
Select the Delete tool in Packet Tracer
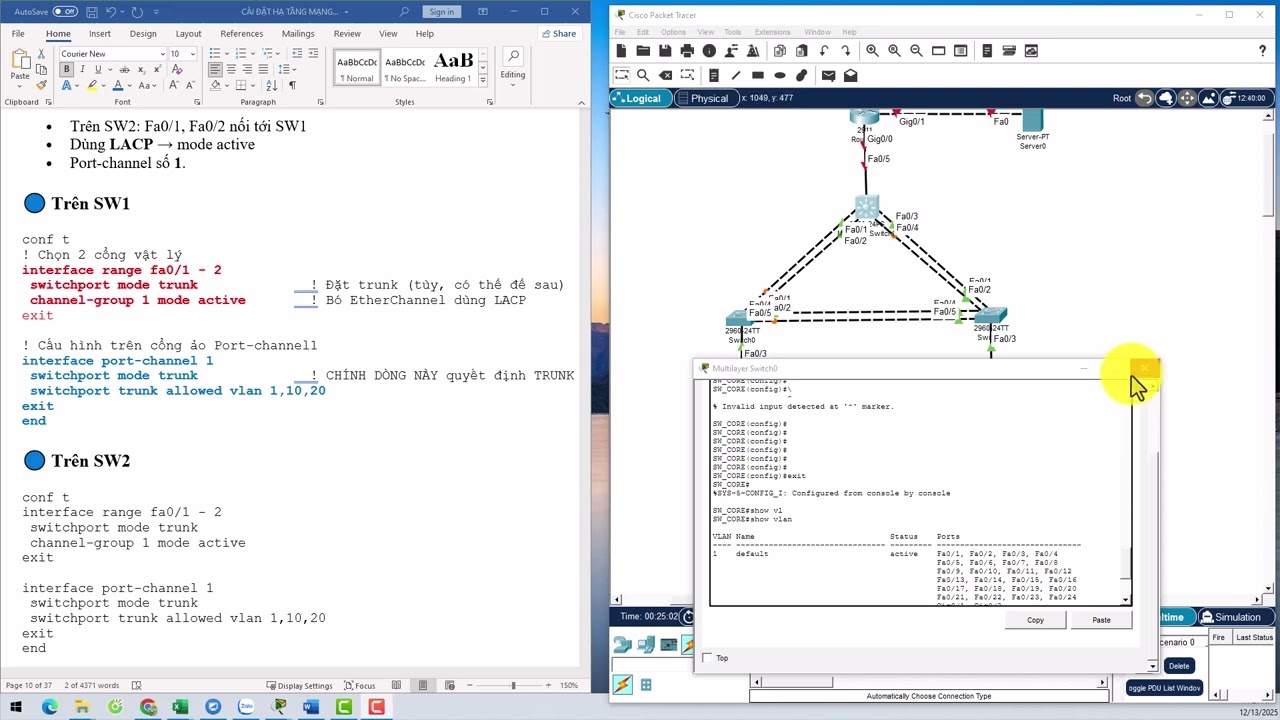pyautogui.click(x=665, y=75)
